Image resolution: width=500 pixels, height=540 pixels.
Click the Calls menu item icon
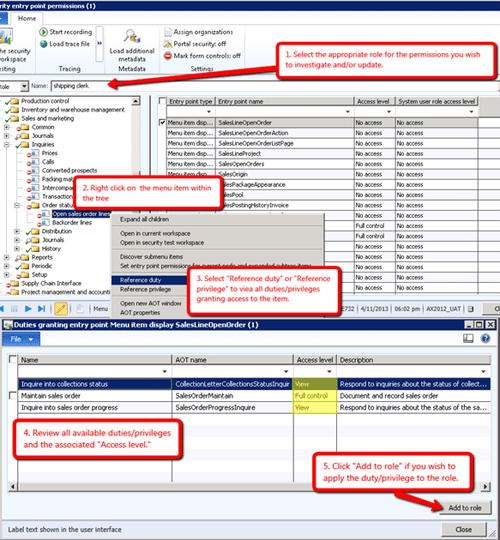(35, 162)
